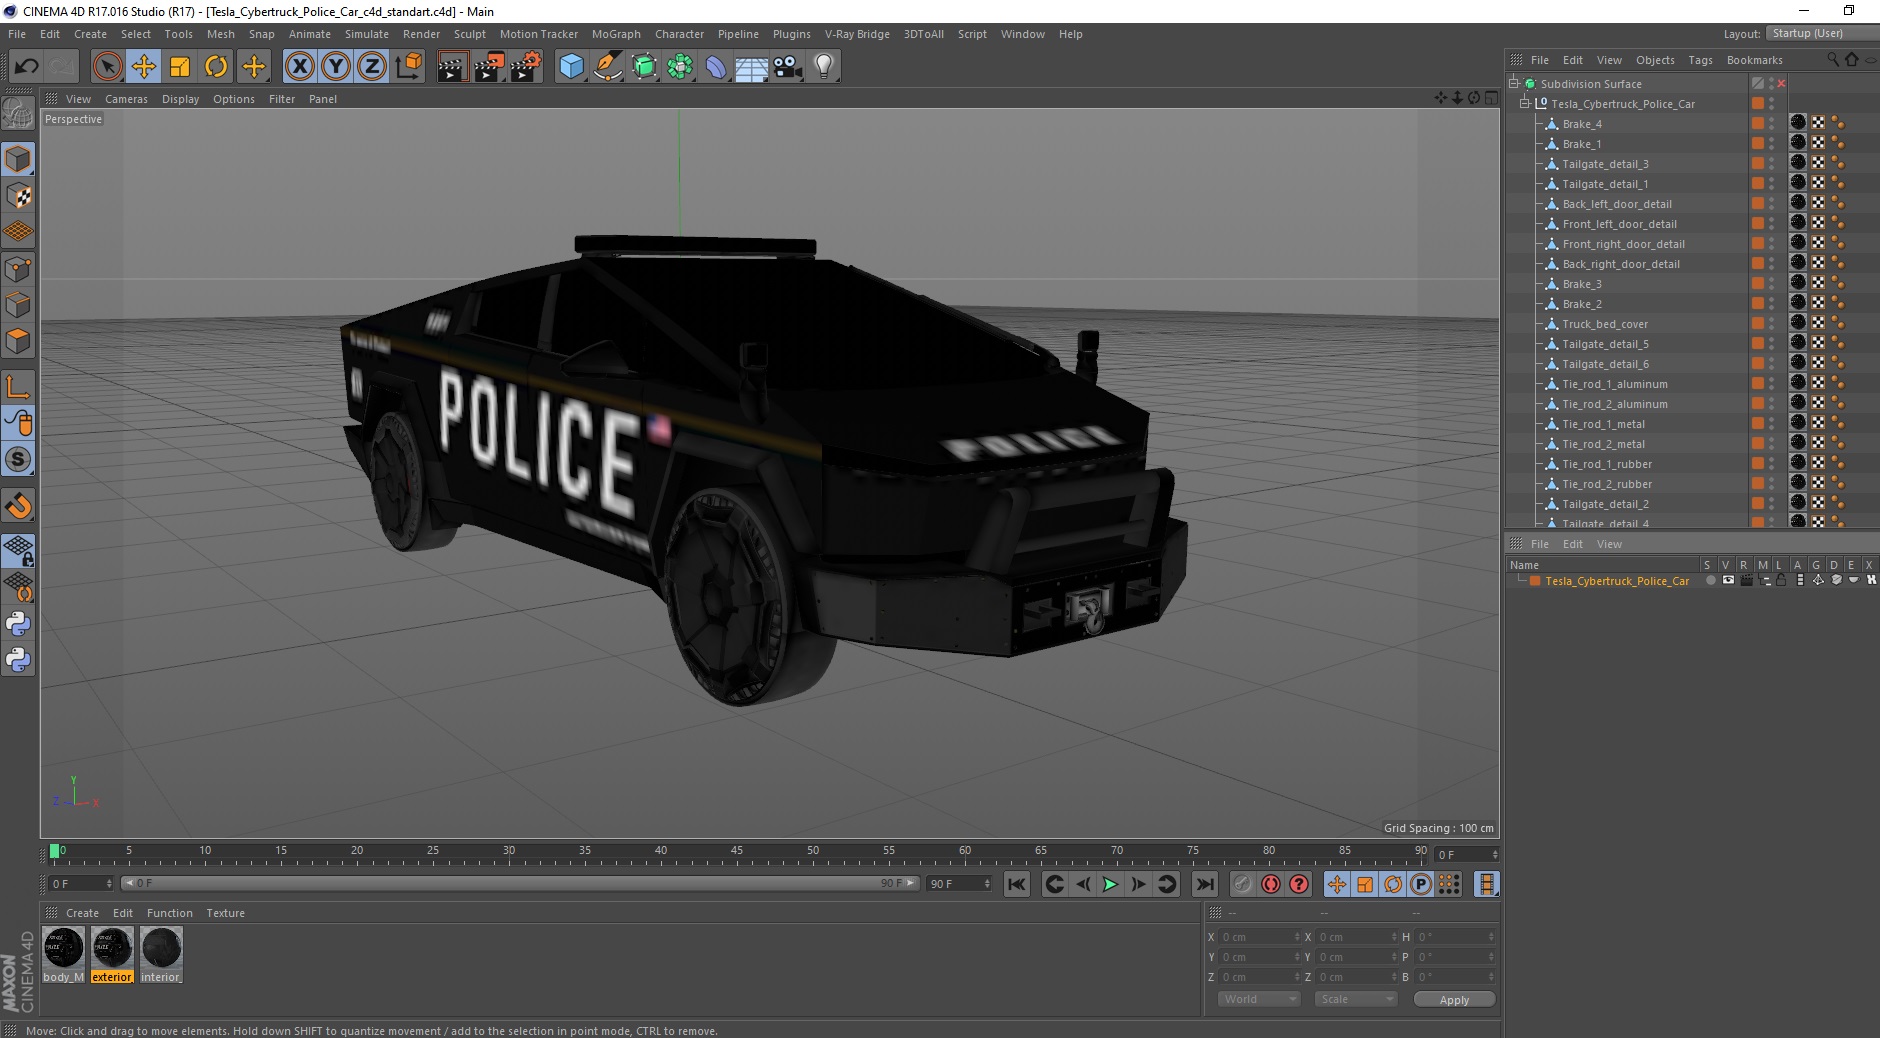Open the V-Ray Bridge menu
The width and height of the screenshot is (1880, 1038).
click(857, 34)
